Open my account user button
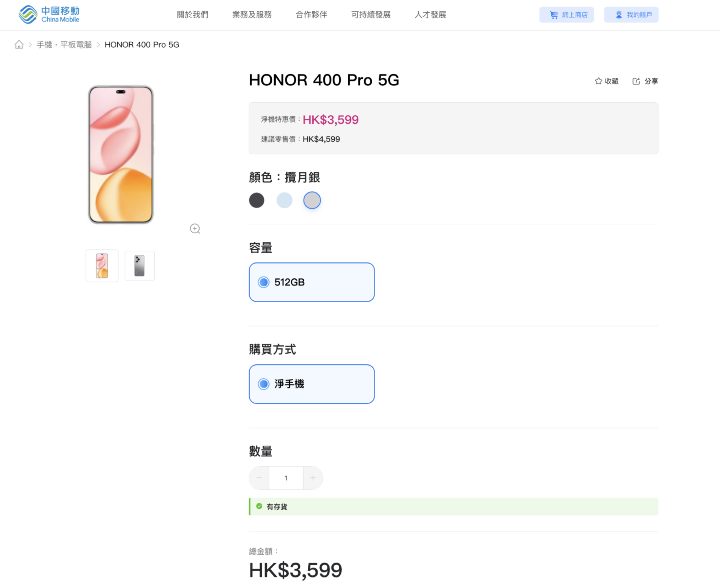Image resolution: width=720 pixels, height=583 pixels. 631,15
